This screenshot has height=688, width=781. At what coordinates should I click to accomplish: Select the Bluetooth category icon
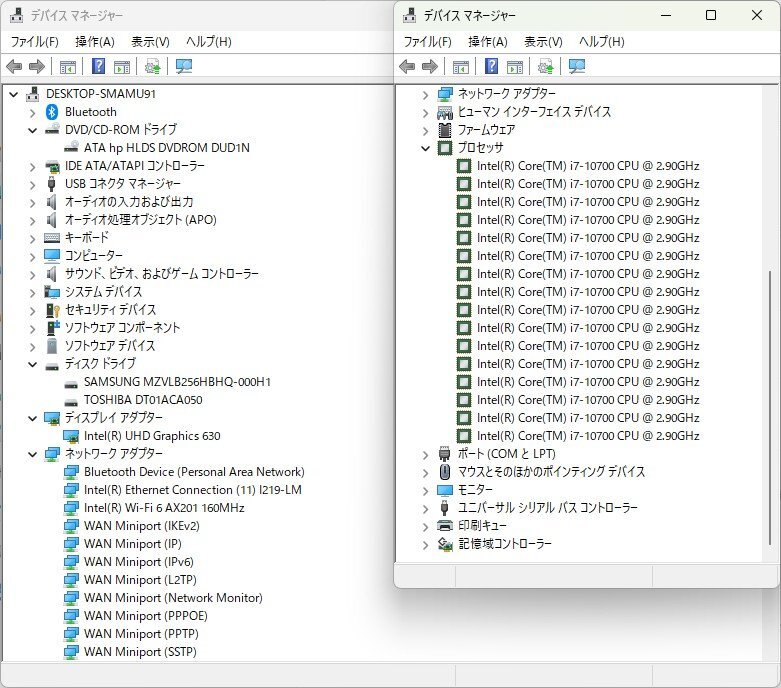(53, 112)
